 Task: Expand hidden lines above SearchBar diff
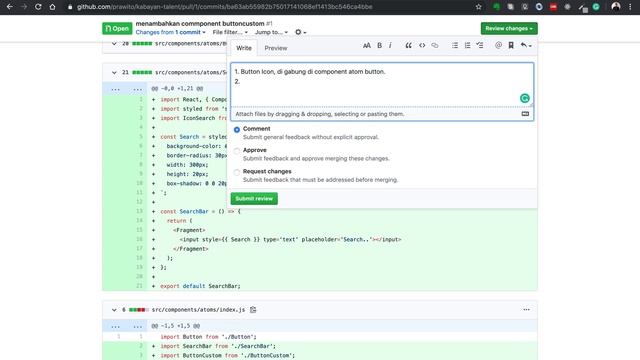click(x=127, y=89)
